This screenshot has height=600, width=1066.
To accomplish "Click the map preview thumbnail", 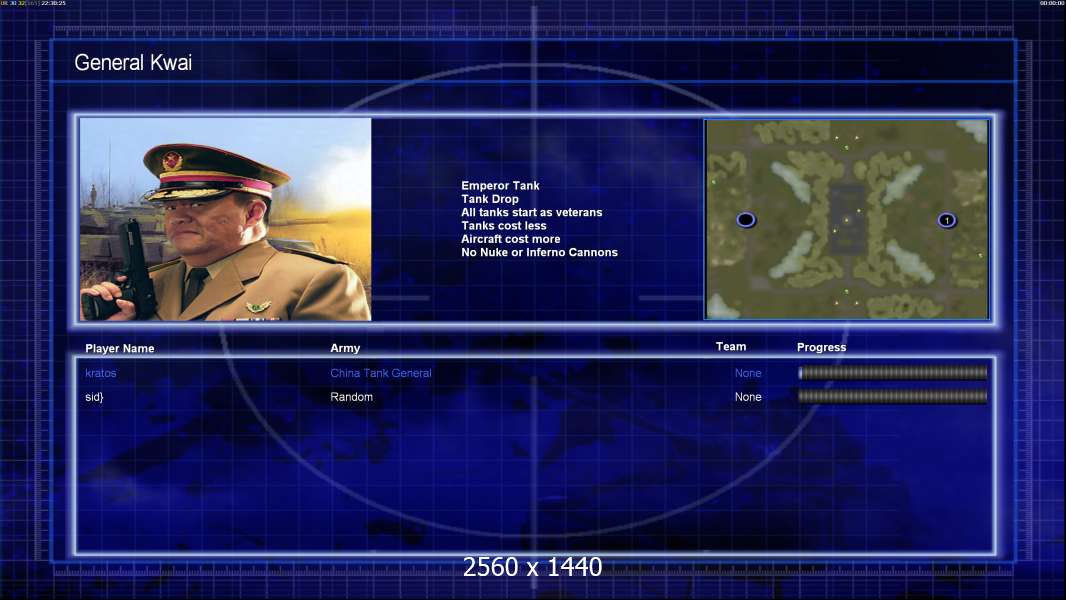I will [847, 219].
